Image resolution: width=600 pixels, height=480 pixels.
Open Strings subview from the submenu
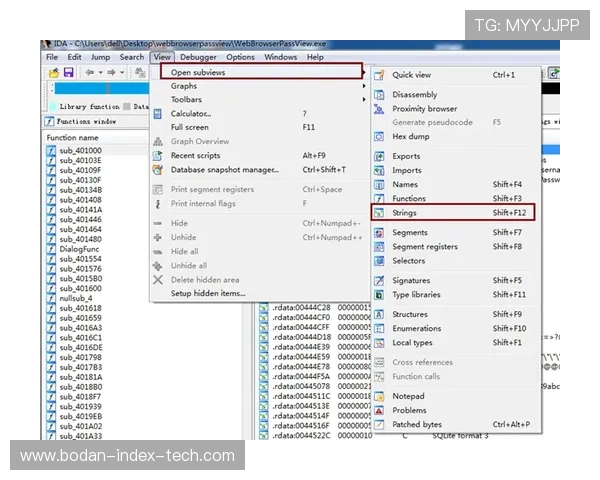(x=405, y=212)
